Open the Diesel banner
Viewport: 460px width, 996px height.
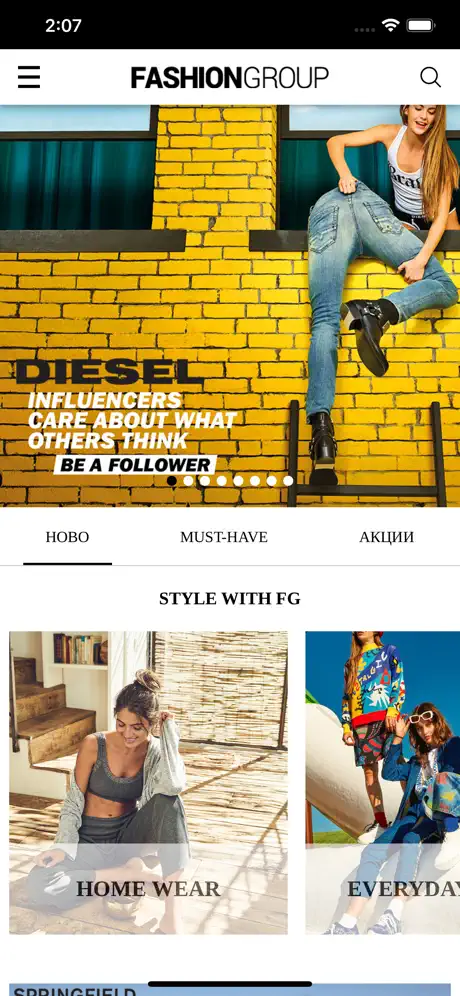click(230, 306)
